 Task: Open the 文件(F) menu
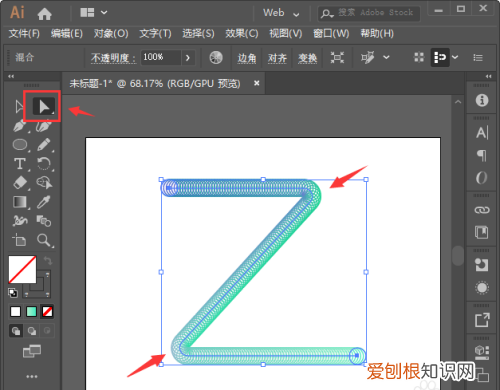[x=24, y=33]
